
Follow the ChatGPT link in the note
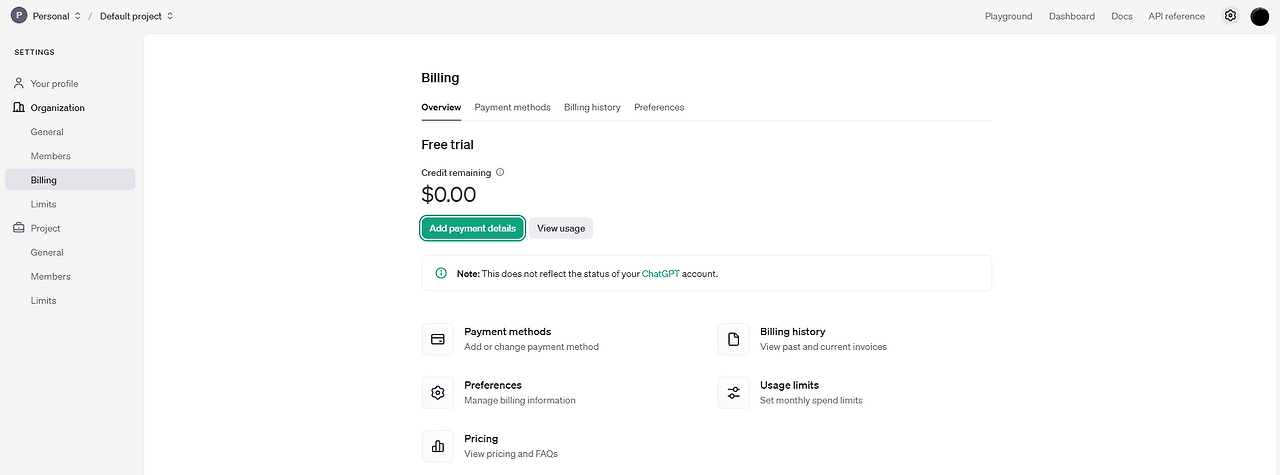660,273
